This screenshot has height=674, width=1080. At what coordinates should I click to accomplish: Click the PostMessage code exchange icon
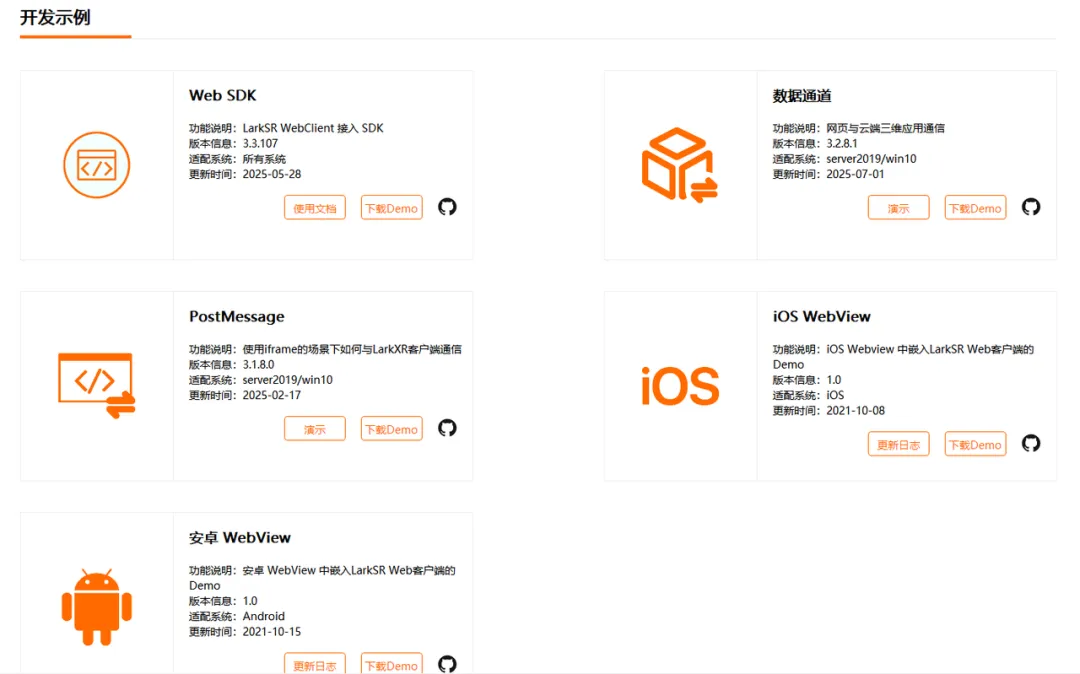[96, 386]
